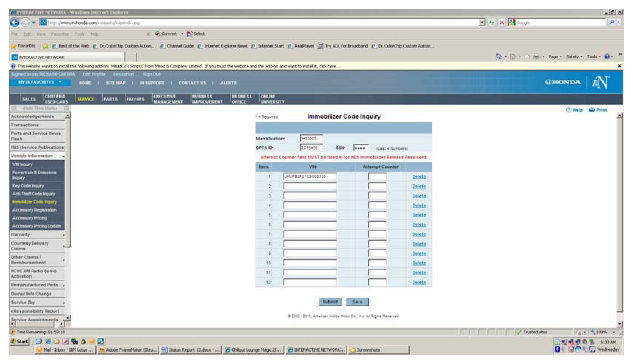Open the Tools dropdown in the command bar
Screen dimensions: 633x364
click(x=594, y=57)
